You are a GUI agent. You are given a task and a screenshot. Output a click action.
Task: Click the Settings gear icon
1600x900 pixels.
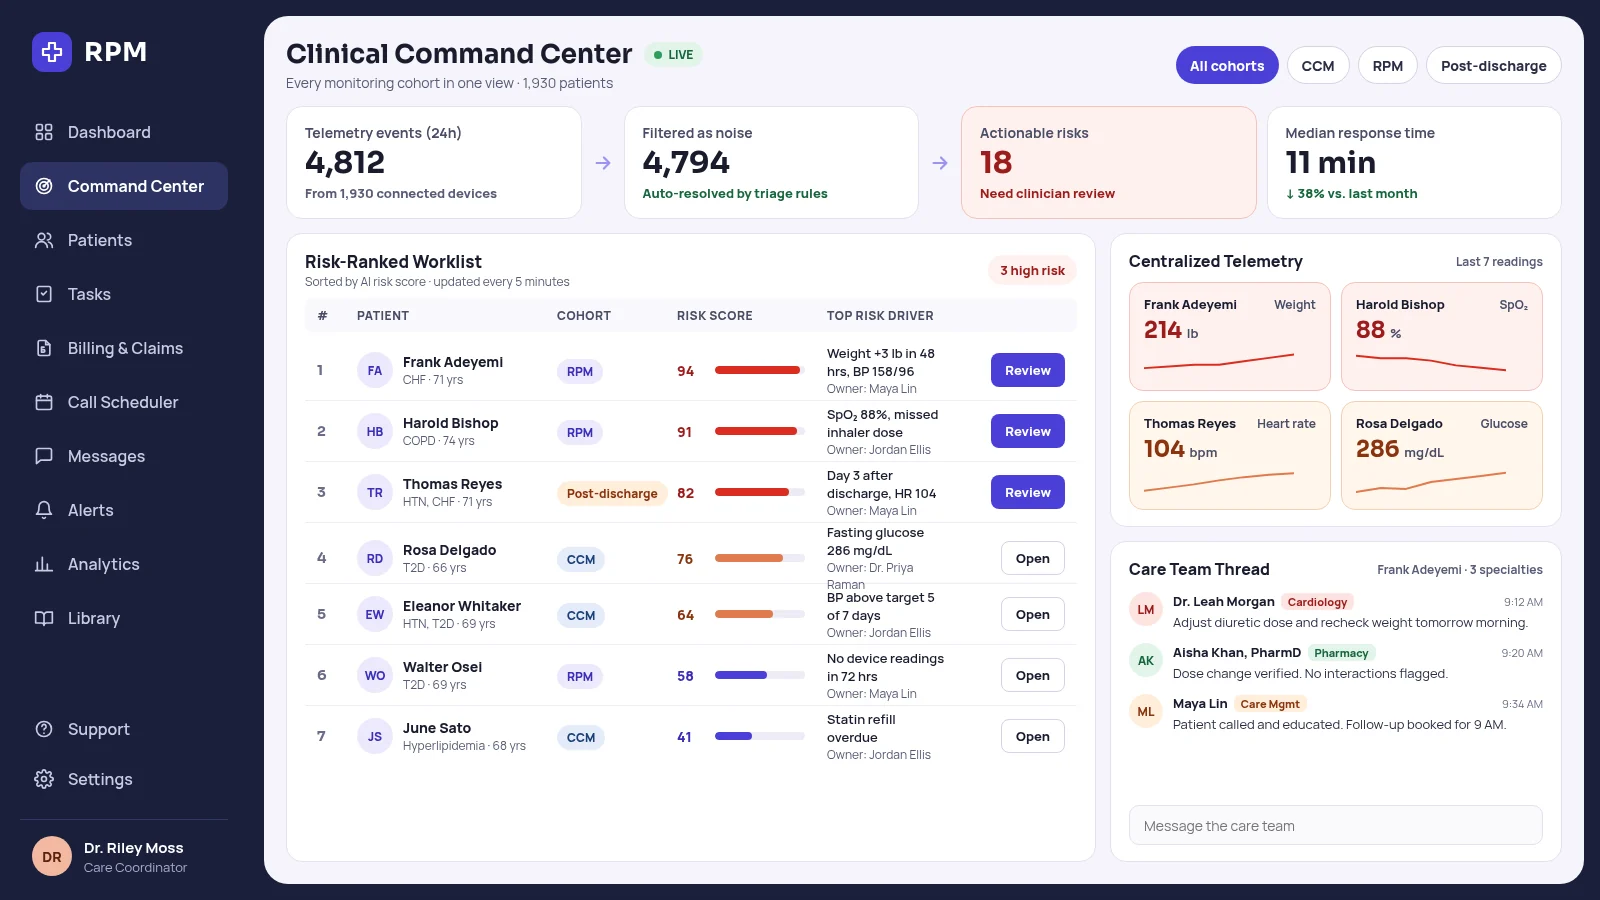coord(44,779)
